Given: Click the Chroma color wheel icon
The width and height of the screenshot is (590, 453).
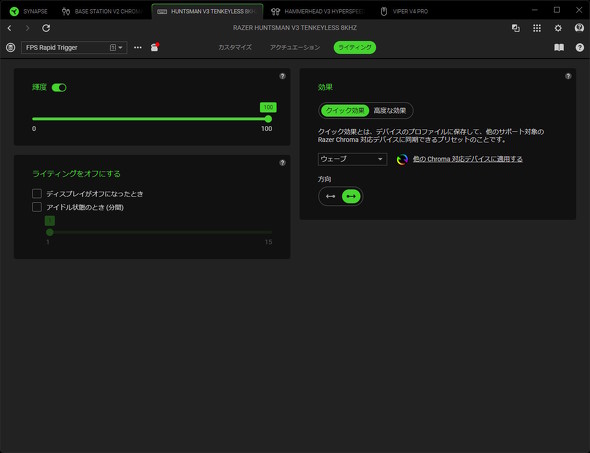Looking at the screenshot, I should pyautogui.click(x=402, y=160).
